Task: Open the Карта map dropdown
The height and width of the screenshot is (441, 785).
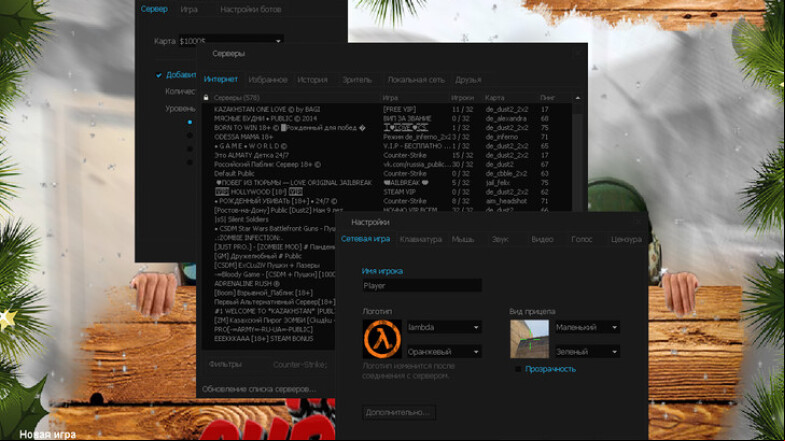Action: 231,41
